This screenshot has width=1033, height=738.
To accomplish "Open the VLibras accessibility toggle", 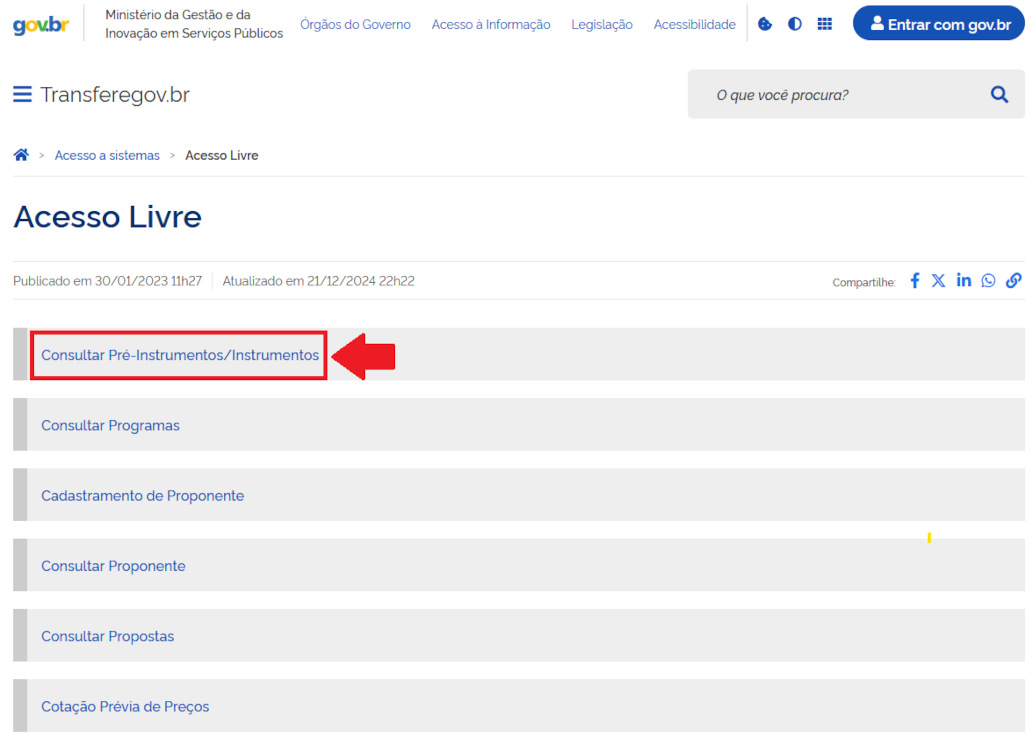I will [765, 23].
